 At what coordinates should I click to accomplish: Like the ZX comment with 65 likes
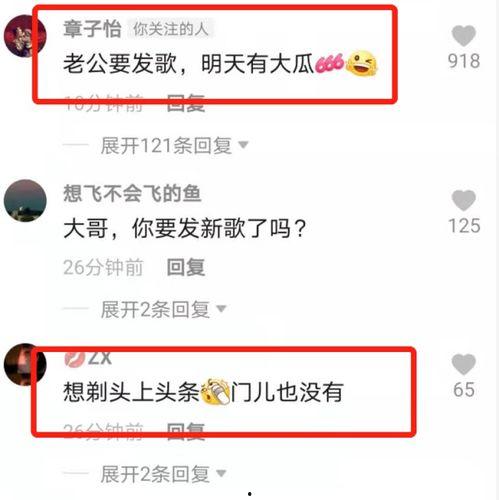[x=463, y=364]
